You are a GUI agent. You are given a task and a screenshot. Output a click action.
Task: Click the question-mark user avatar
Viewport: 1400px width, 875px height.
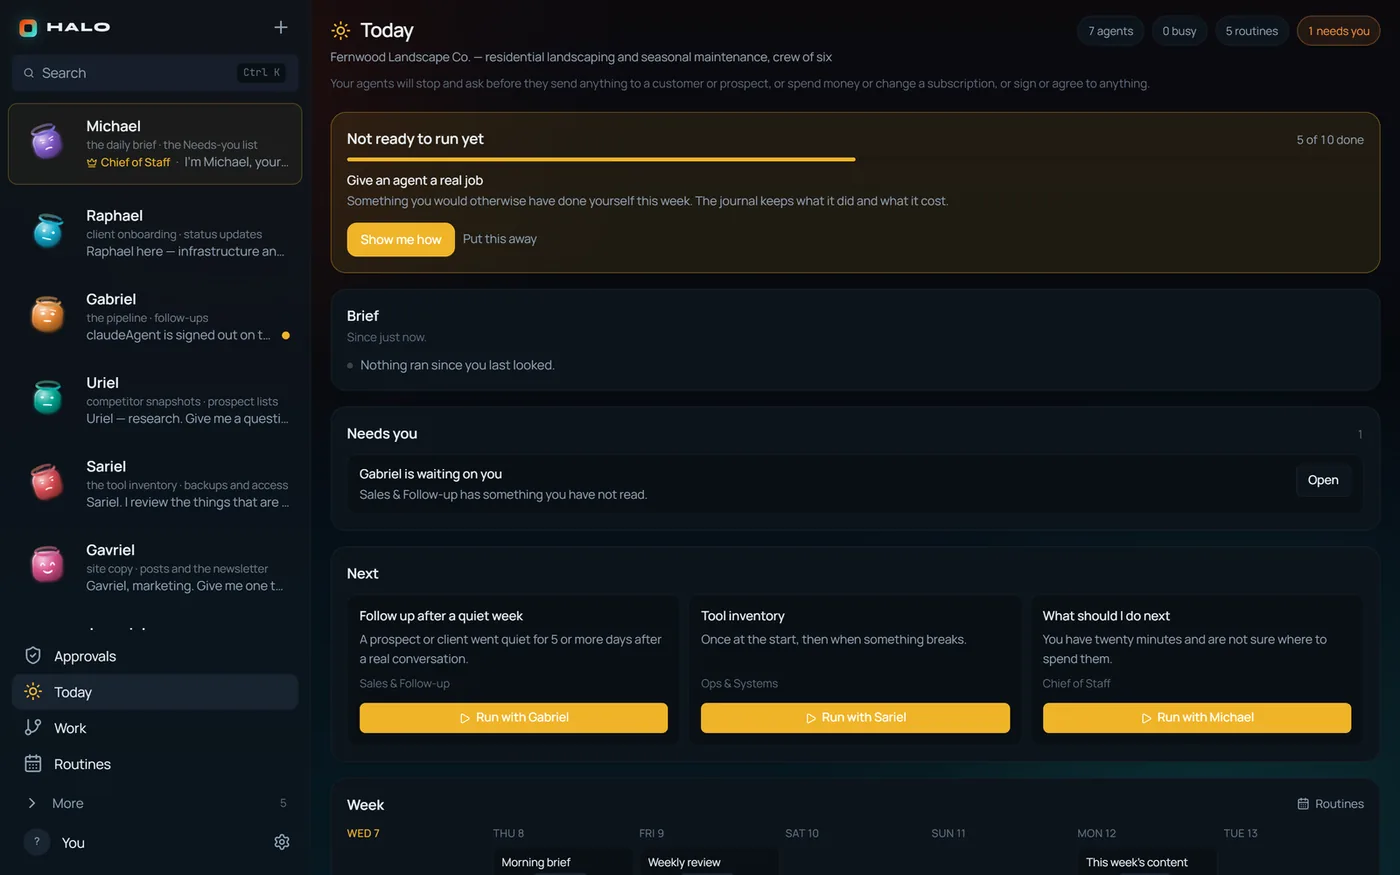tap(37, 842)
